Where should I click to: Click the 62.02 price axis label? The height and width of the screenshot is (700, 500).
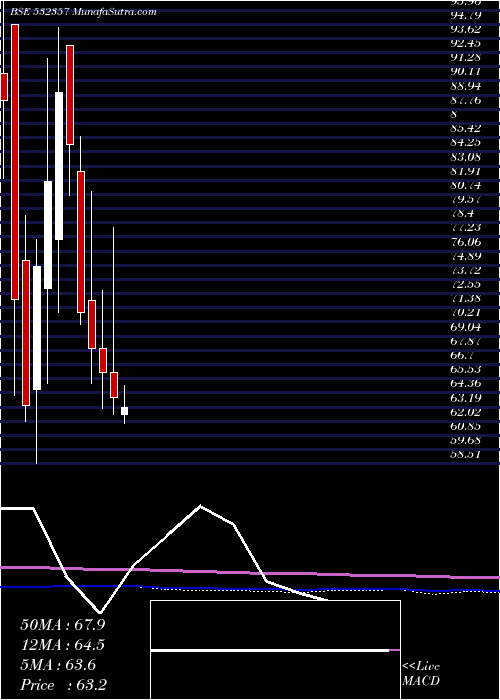465,412
